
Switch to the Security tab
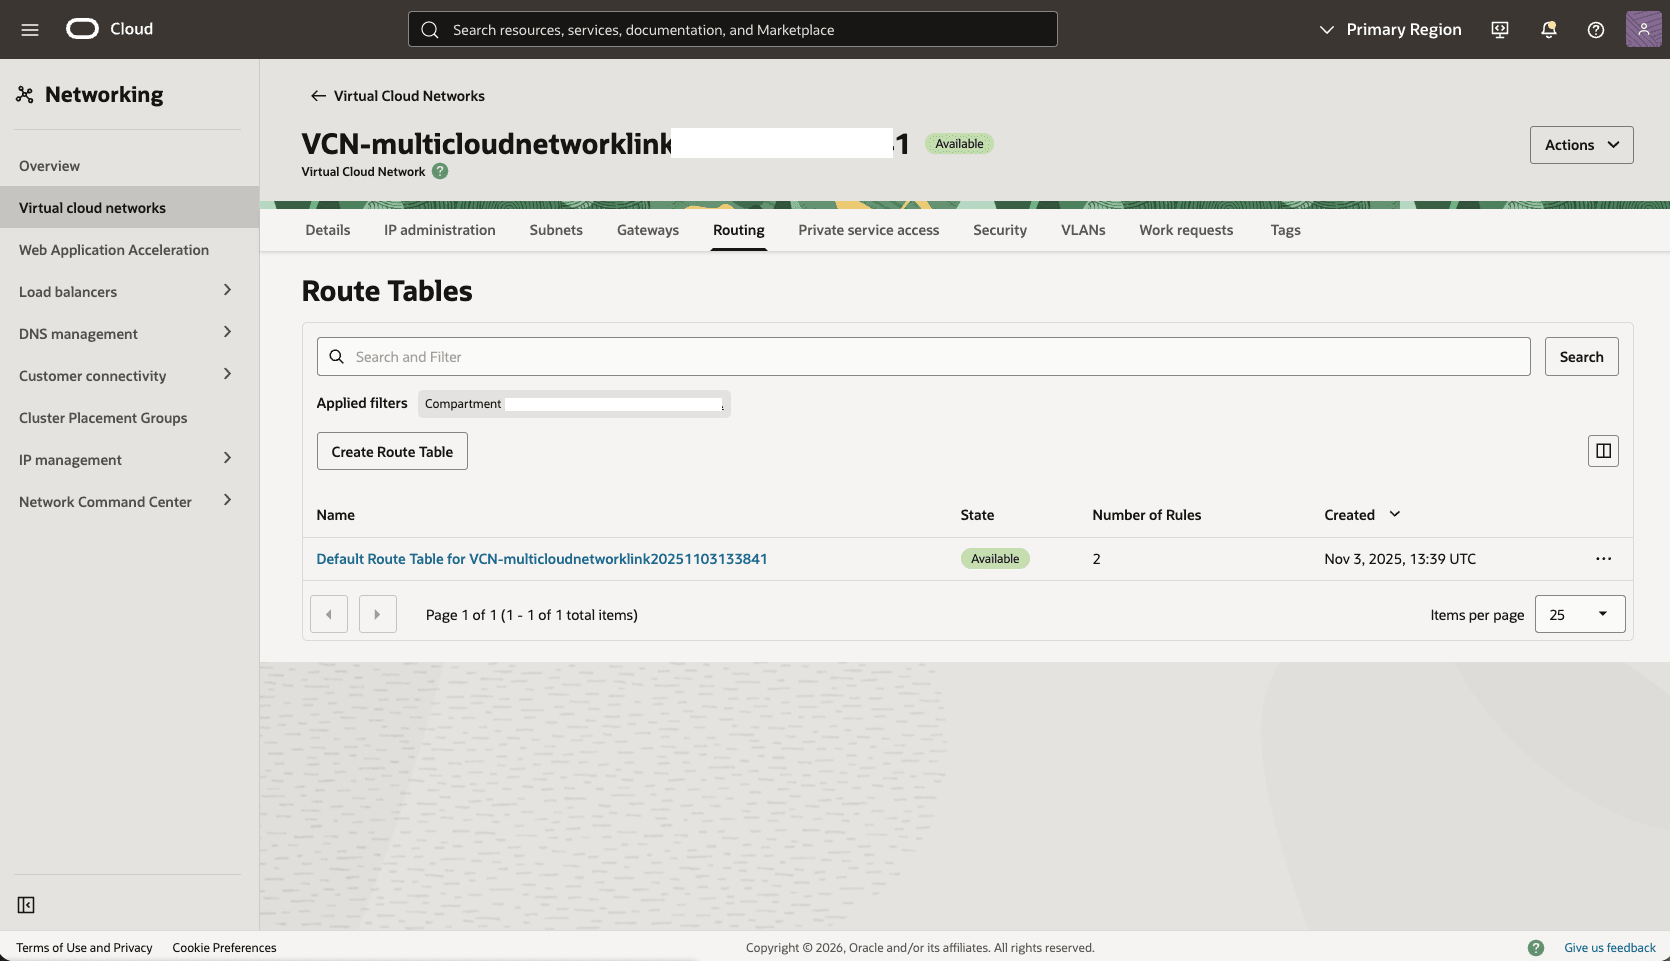[999, 229]
